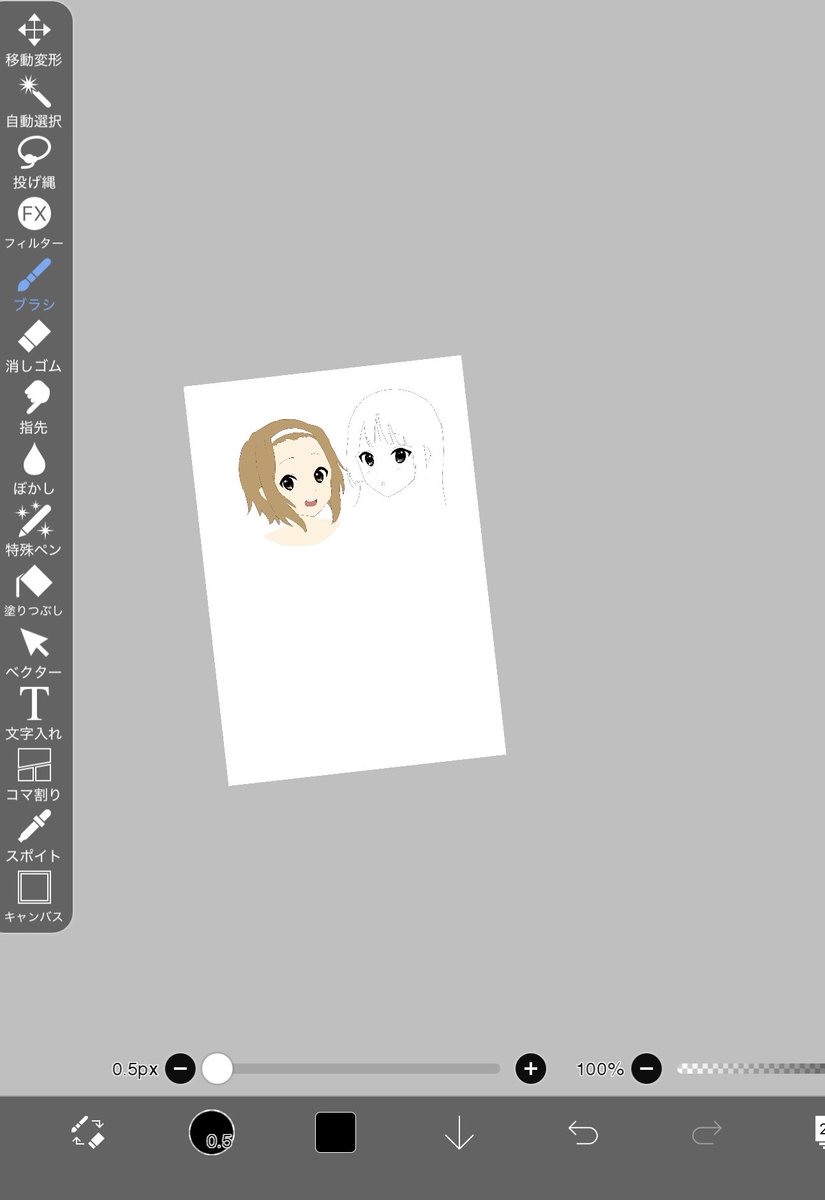Screen dimensions: 825x1200
Task: Select the 自動選択 magic wand tool
Action: coord(34,101)
